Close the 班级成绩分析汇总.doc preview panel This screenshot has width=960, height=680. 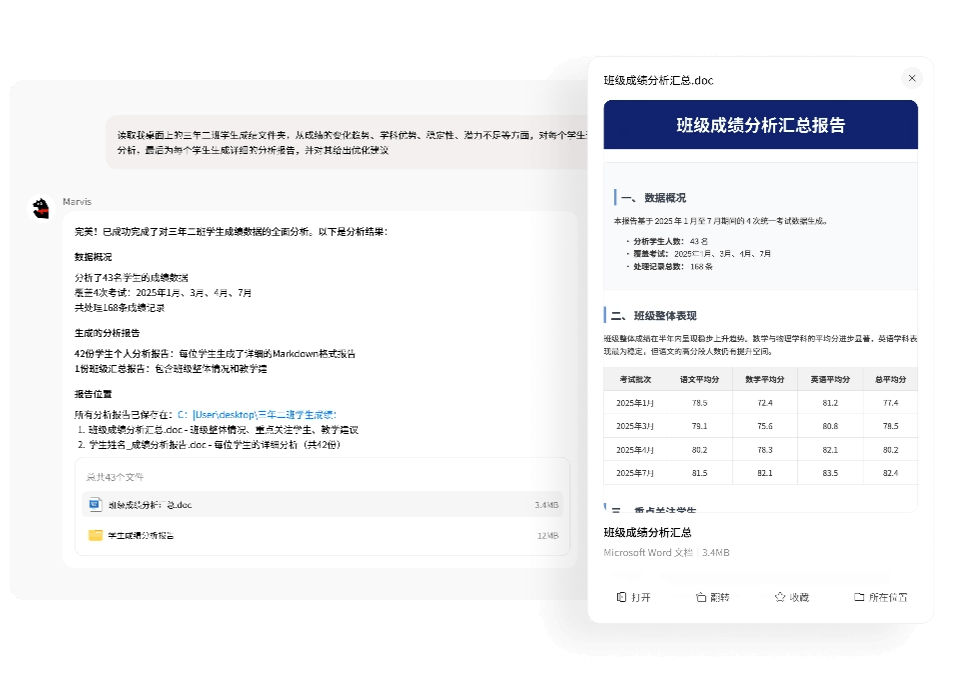pyautogui.click(x=912, y=78)
